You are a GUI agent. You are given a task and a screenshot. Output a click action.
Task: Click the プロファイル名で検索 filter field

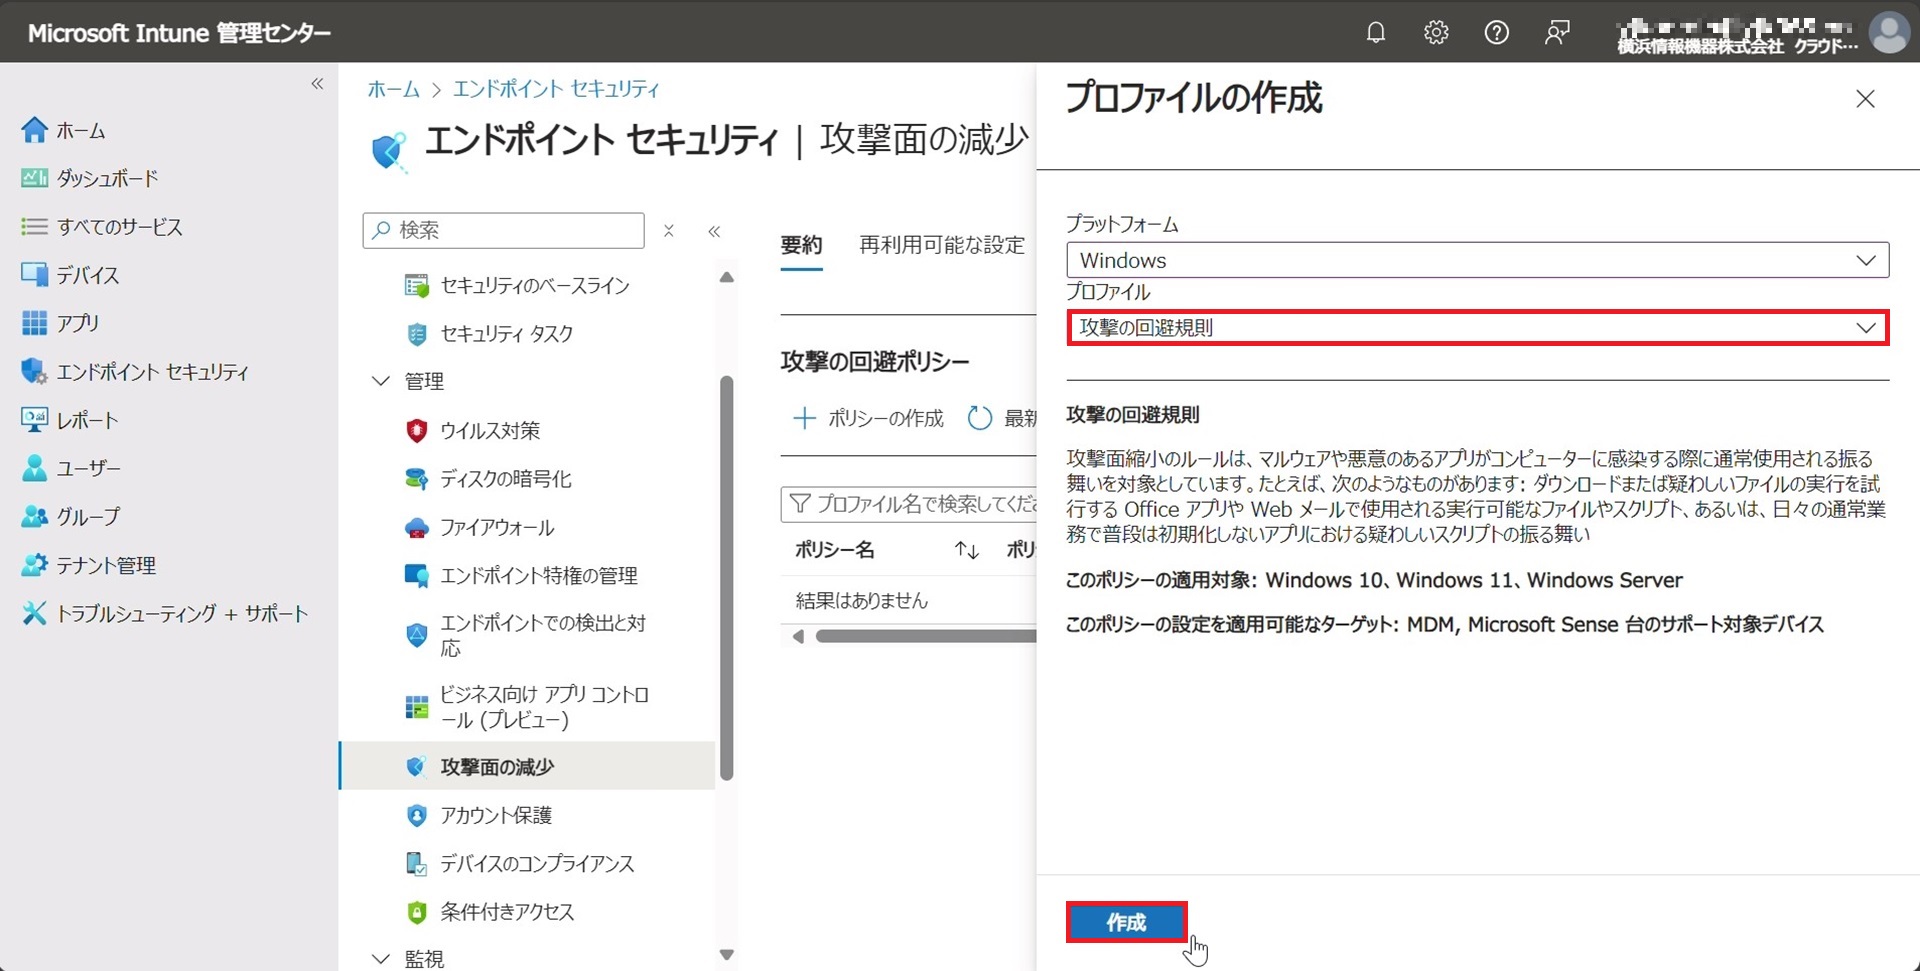tap(908, 504)
